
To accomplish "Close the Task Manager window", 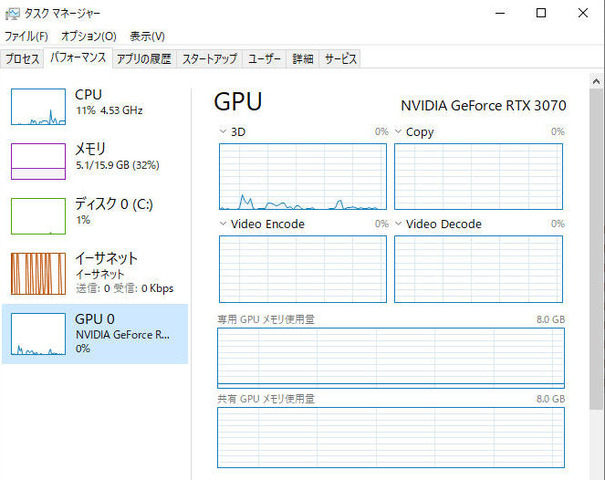I will tap(583, 14).
